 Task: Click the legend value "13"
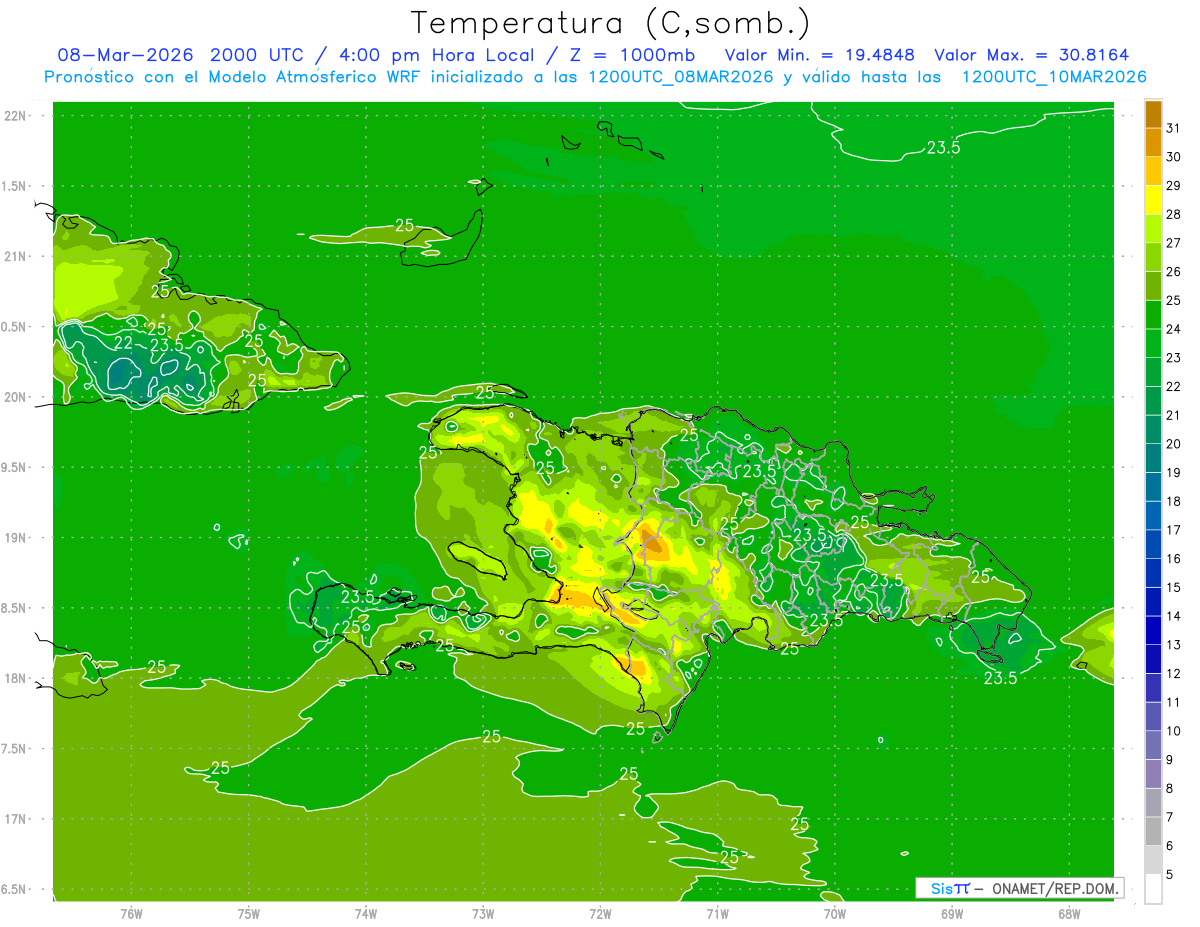pos(1173,644)
